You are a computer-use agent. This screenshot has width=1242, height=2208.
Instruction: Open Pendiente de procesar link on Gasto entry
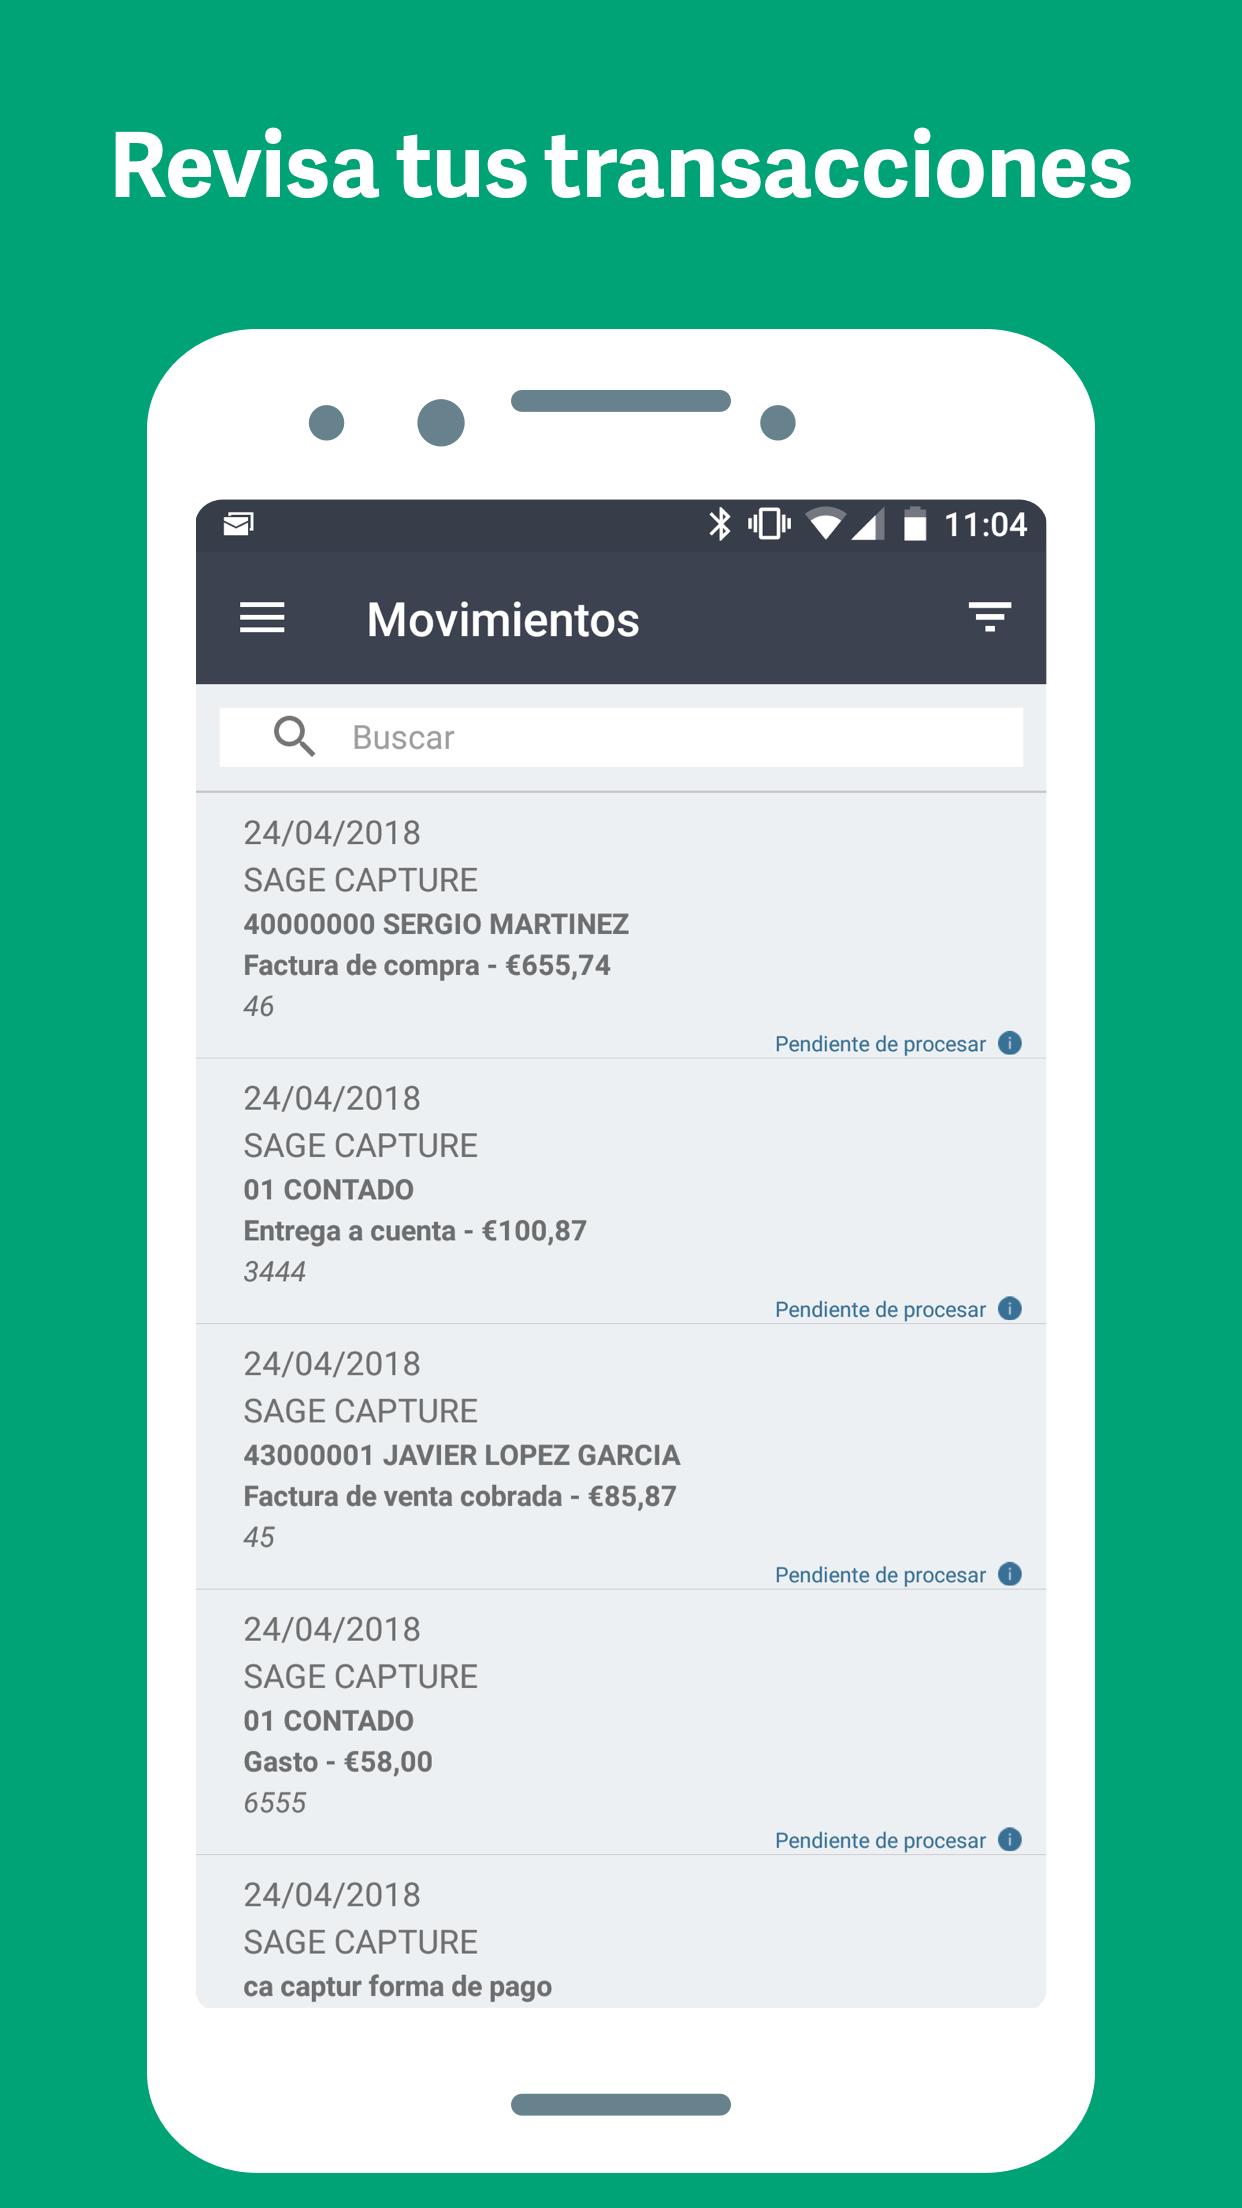pos(880,1840)
